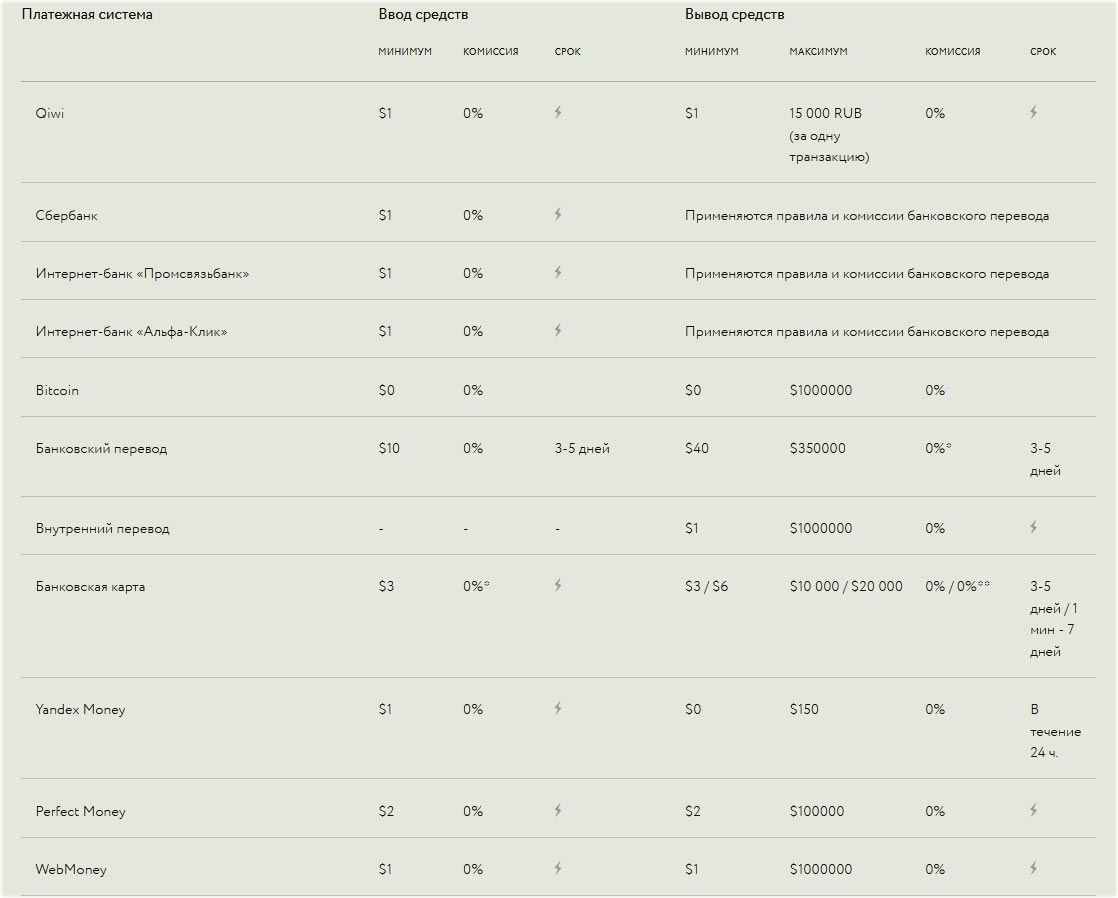Click Perfect Money deposit lightning icon
1118x898 pixels.
click(558, 810)
